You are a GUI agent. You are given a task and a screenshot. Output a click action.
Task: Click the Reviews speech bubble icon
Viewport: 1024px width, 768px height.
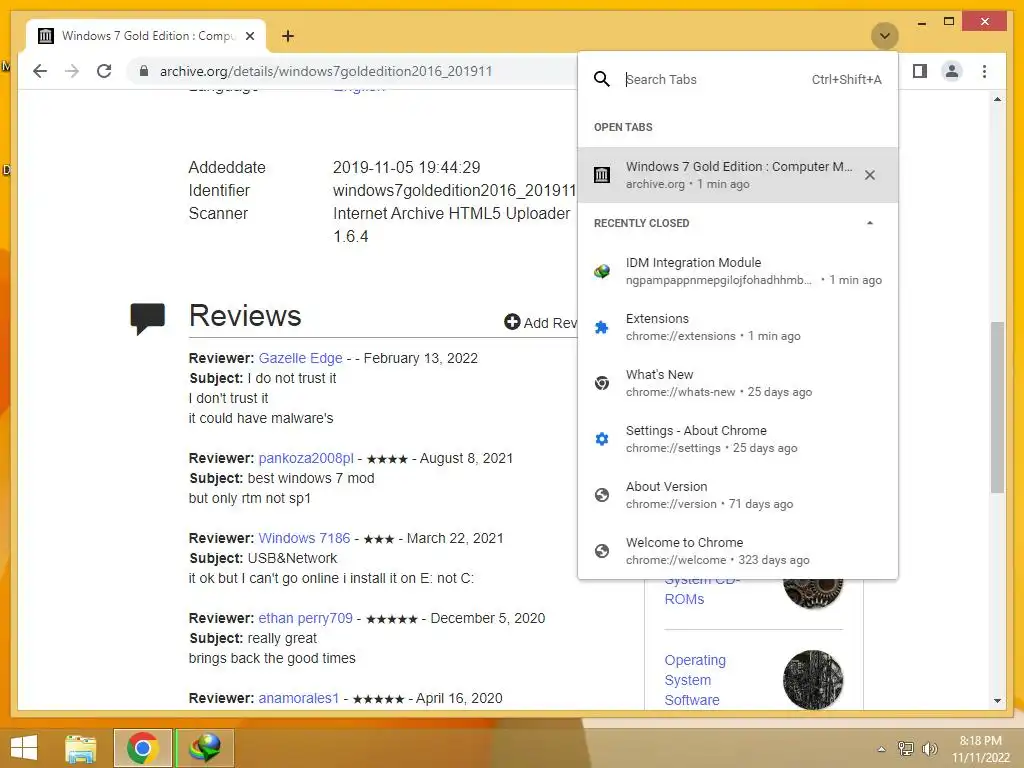point(148,319)
